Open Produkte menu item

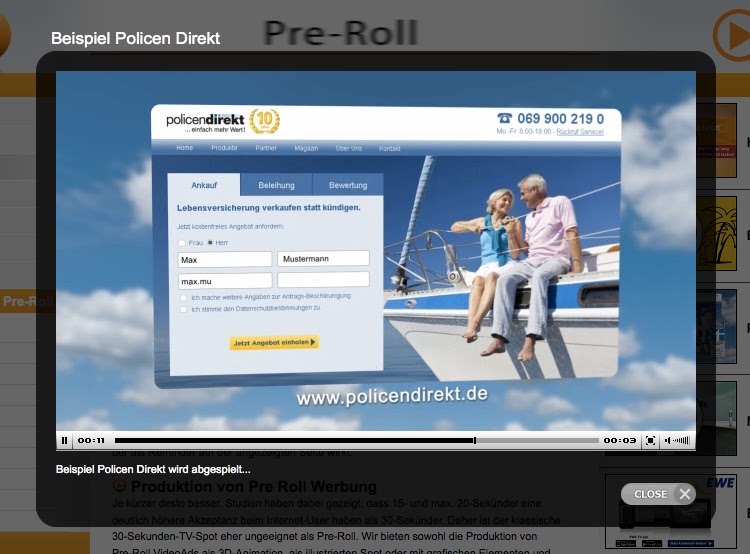[x=224, y=148]
